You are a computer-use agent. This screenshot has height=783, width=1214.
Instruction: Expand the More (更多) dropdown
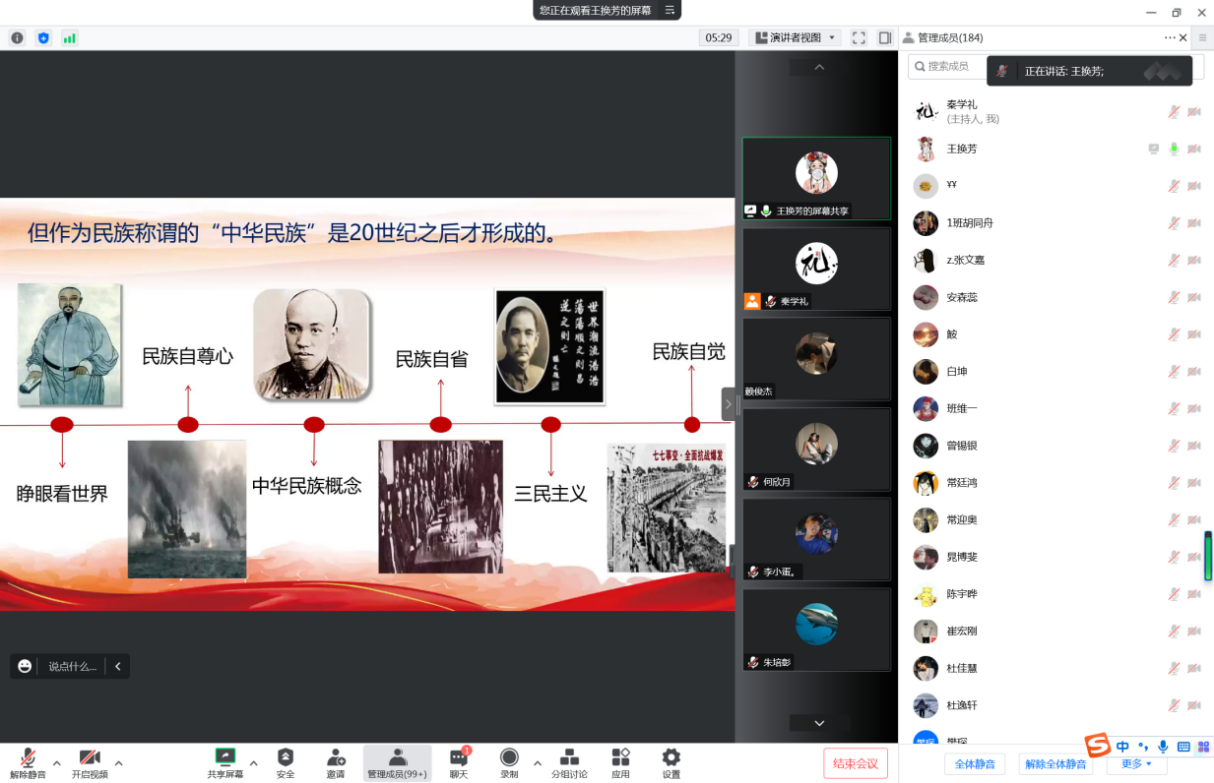(1136, 764)
